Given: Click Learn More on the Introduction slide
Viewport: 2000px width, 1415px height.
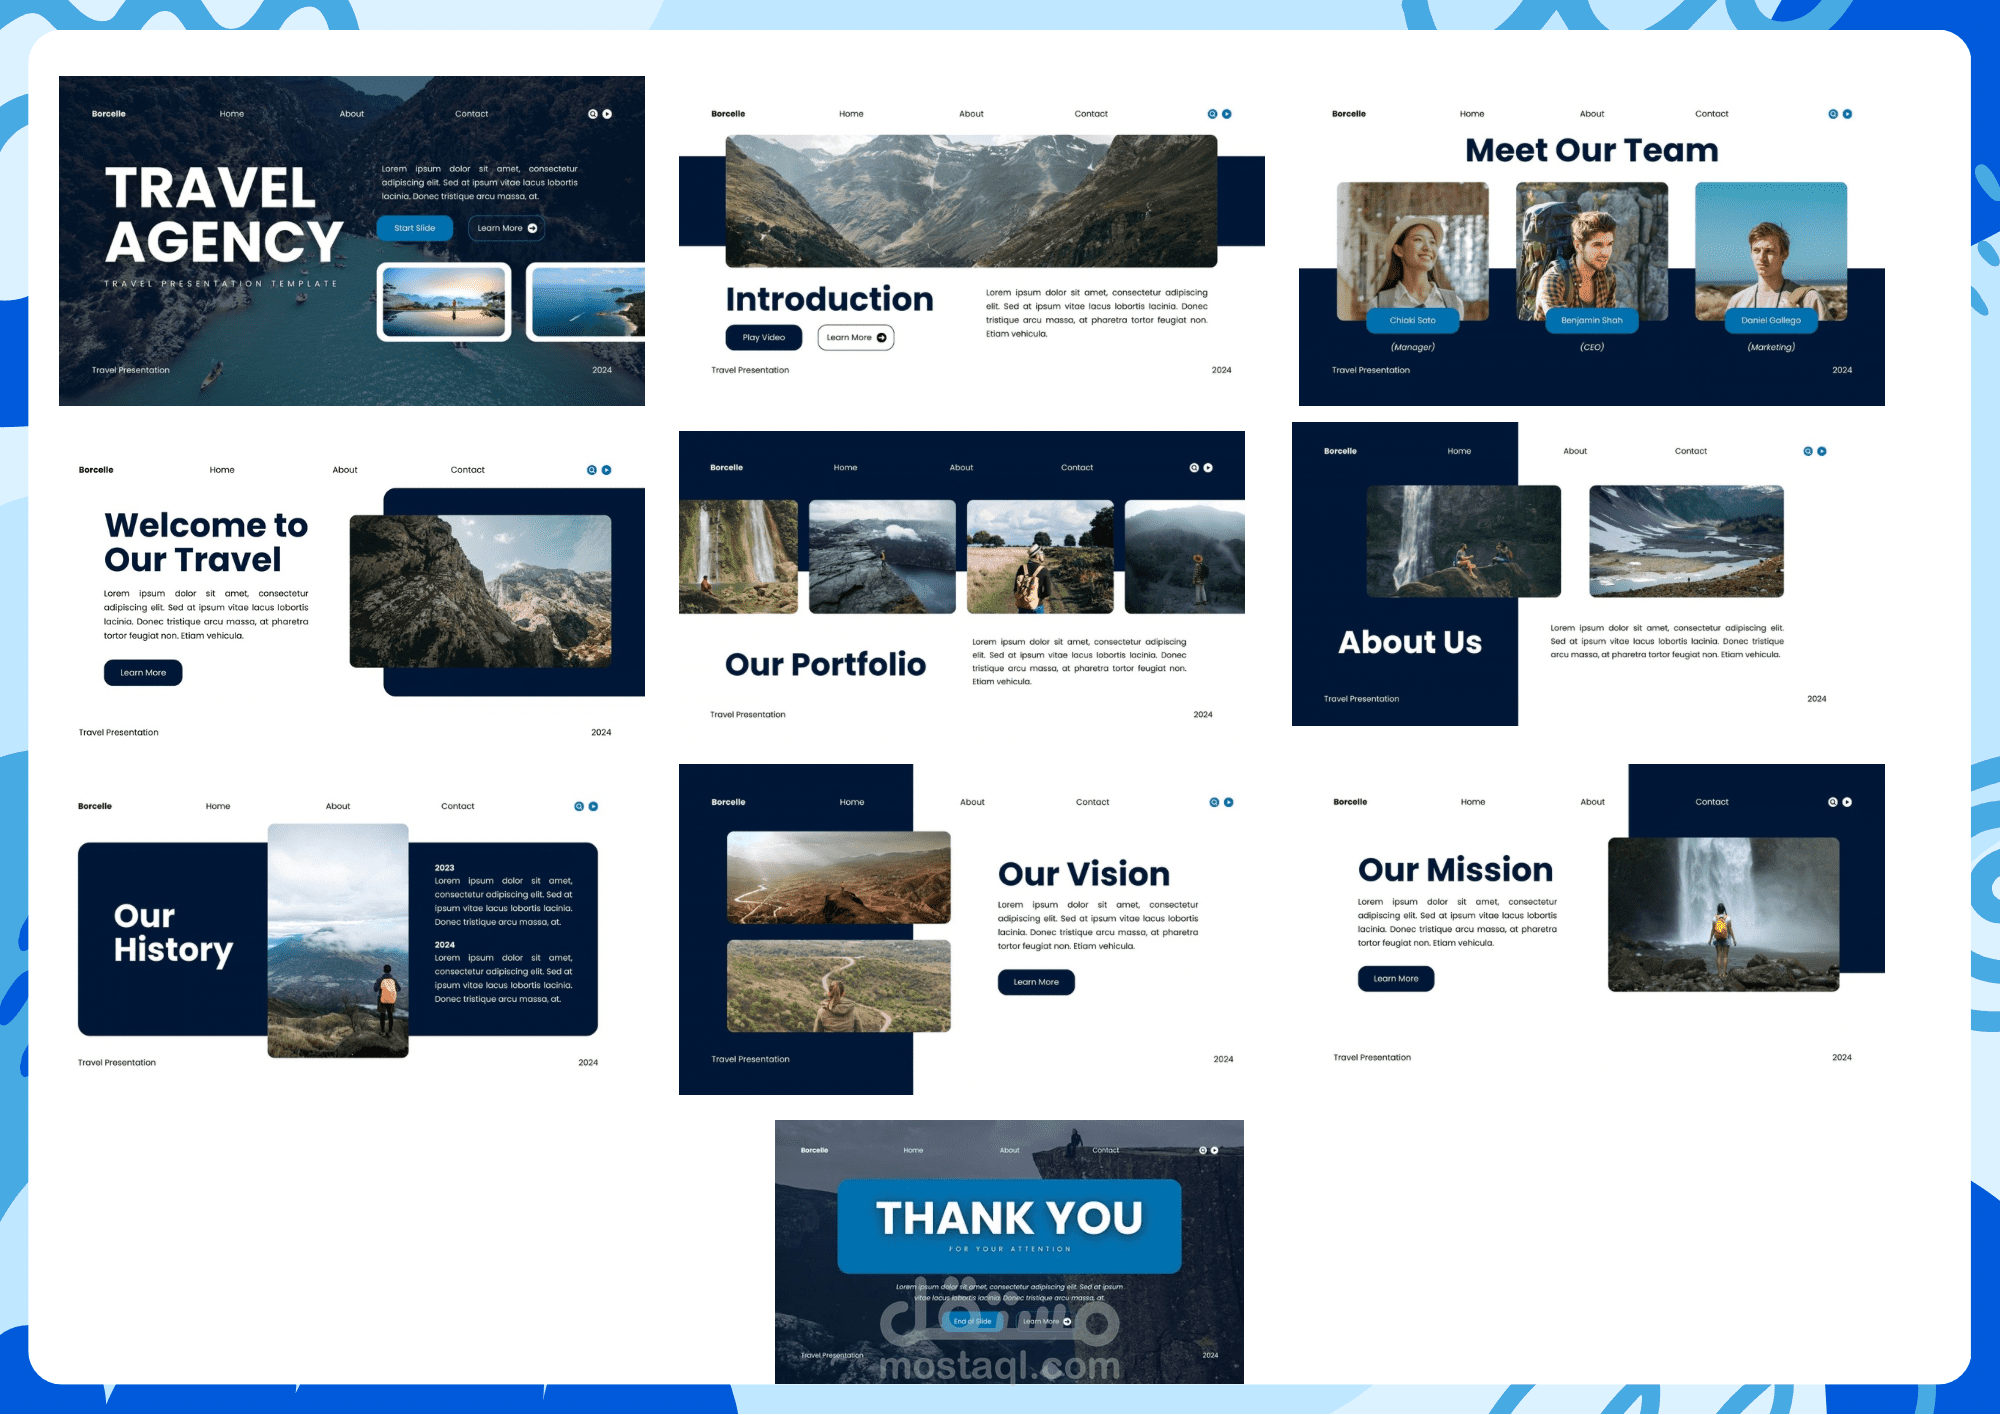Looking at the screenshot, I should (856, 338).
